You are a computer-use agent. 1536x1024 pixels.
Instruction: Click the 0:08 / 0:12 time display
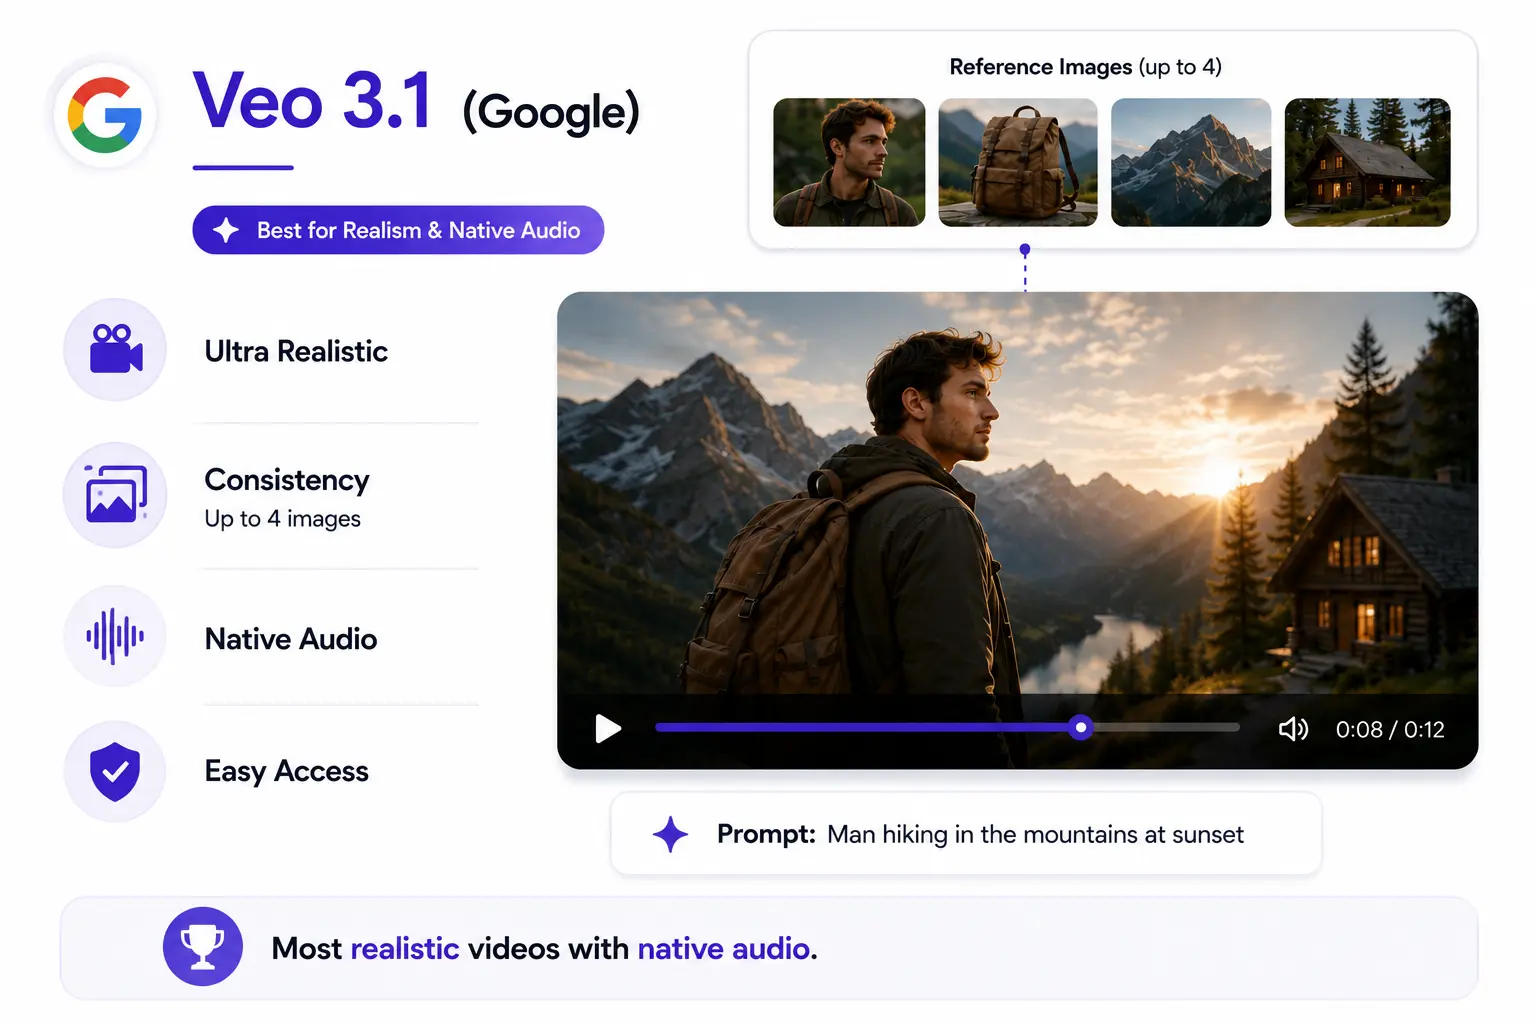click(1390, 730)
